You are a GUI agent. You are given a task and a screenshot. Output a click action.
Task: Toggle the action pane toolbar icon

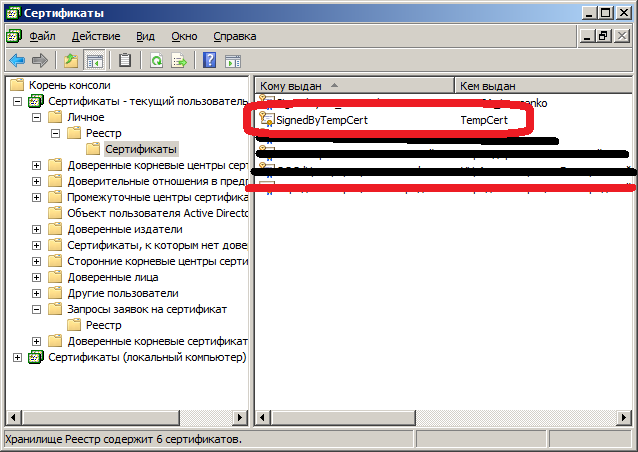[x=233, y=61]
